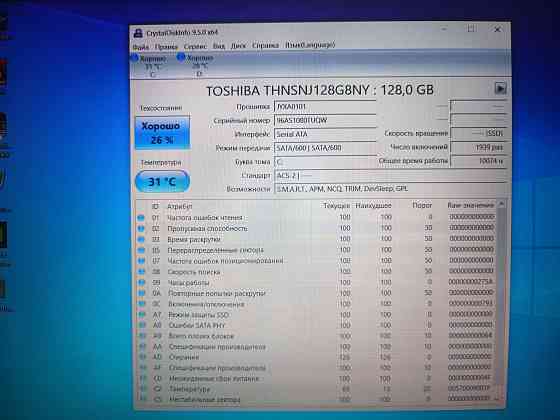
Task: Click status icon for Скорость поиска row
Action: click(x=141, y=272)
